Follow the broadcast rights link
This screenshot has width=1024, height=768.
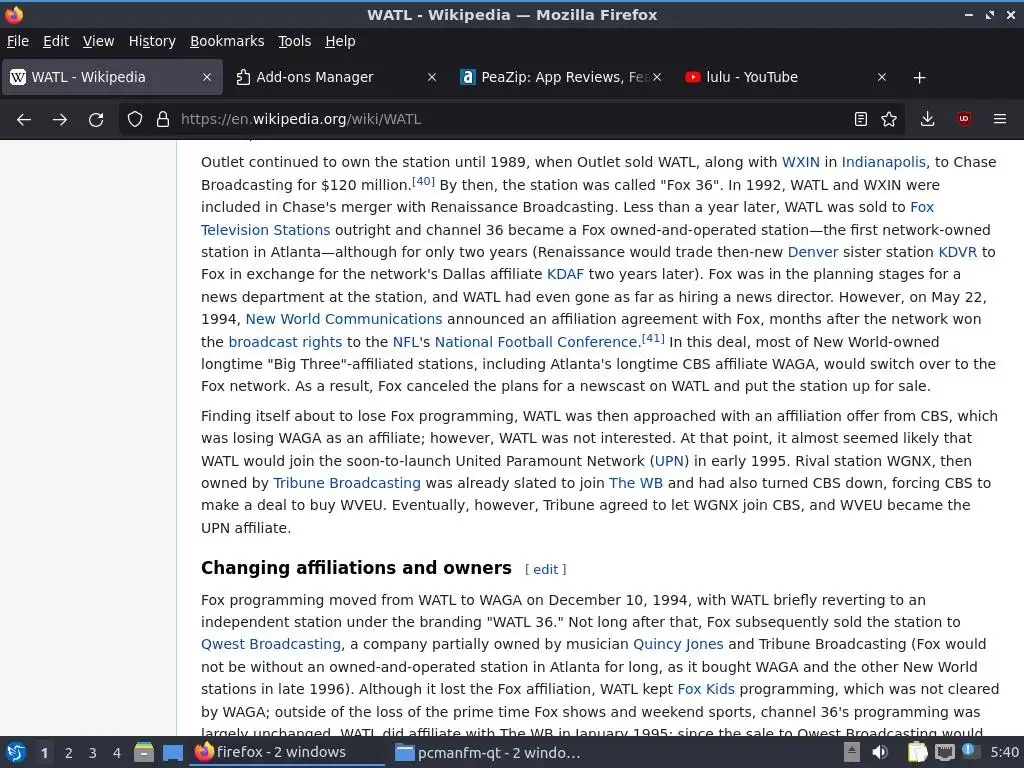(x=285, y=342)
